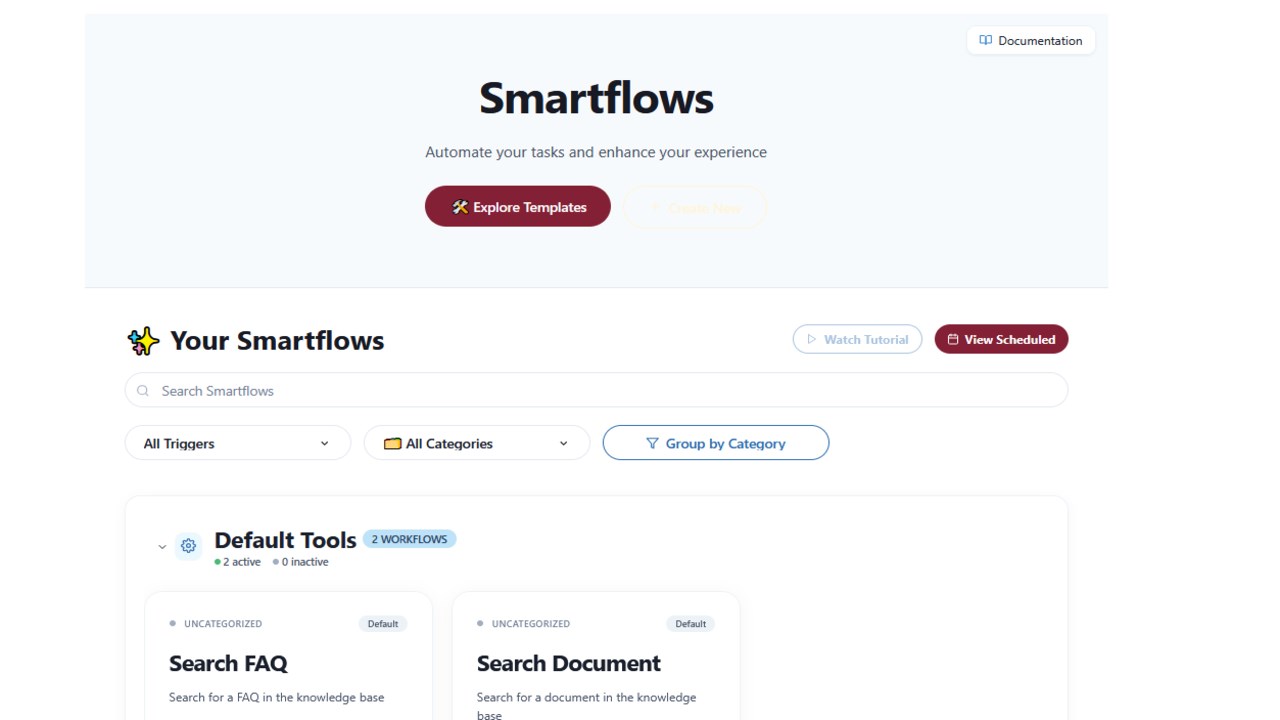Screen dimensions: 1280x720
Task: Open the Search FAQ workflow card
Action: coord(289,656)
